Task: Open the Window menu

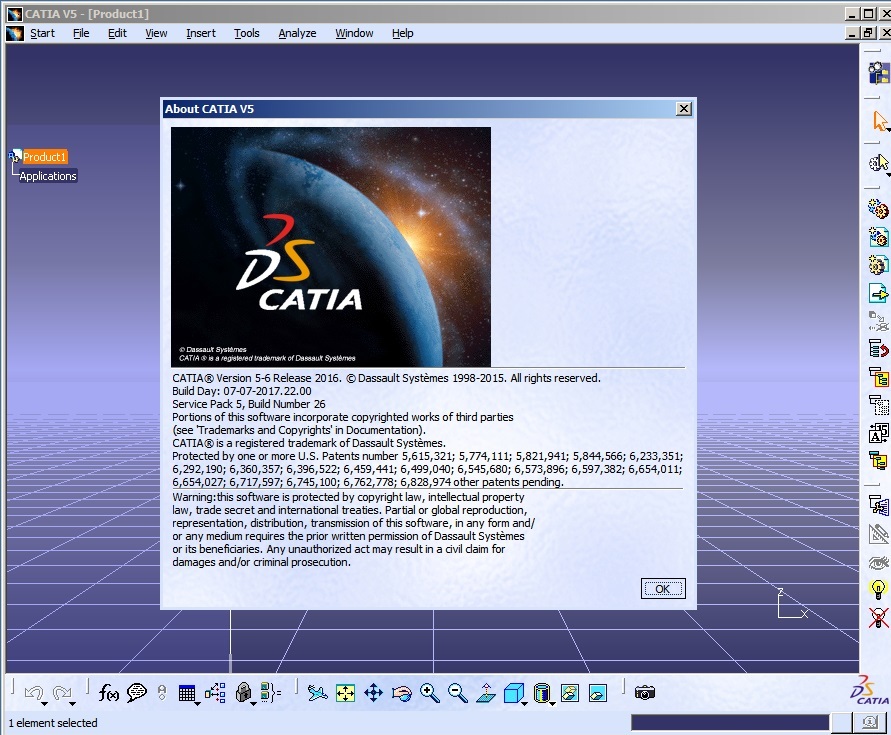Action: 354,33
